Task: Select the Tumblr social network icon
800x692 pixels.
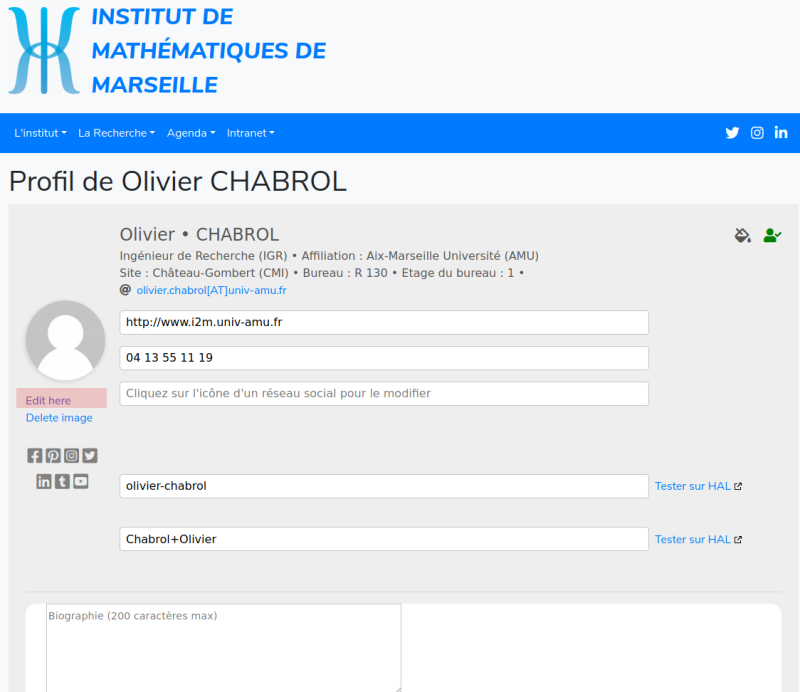Action: point(62,481)
